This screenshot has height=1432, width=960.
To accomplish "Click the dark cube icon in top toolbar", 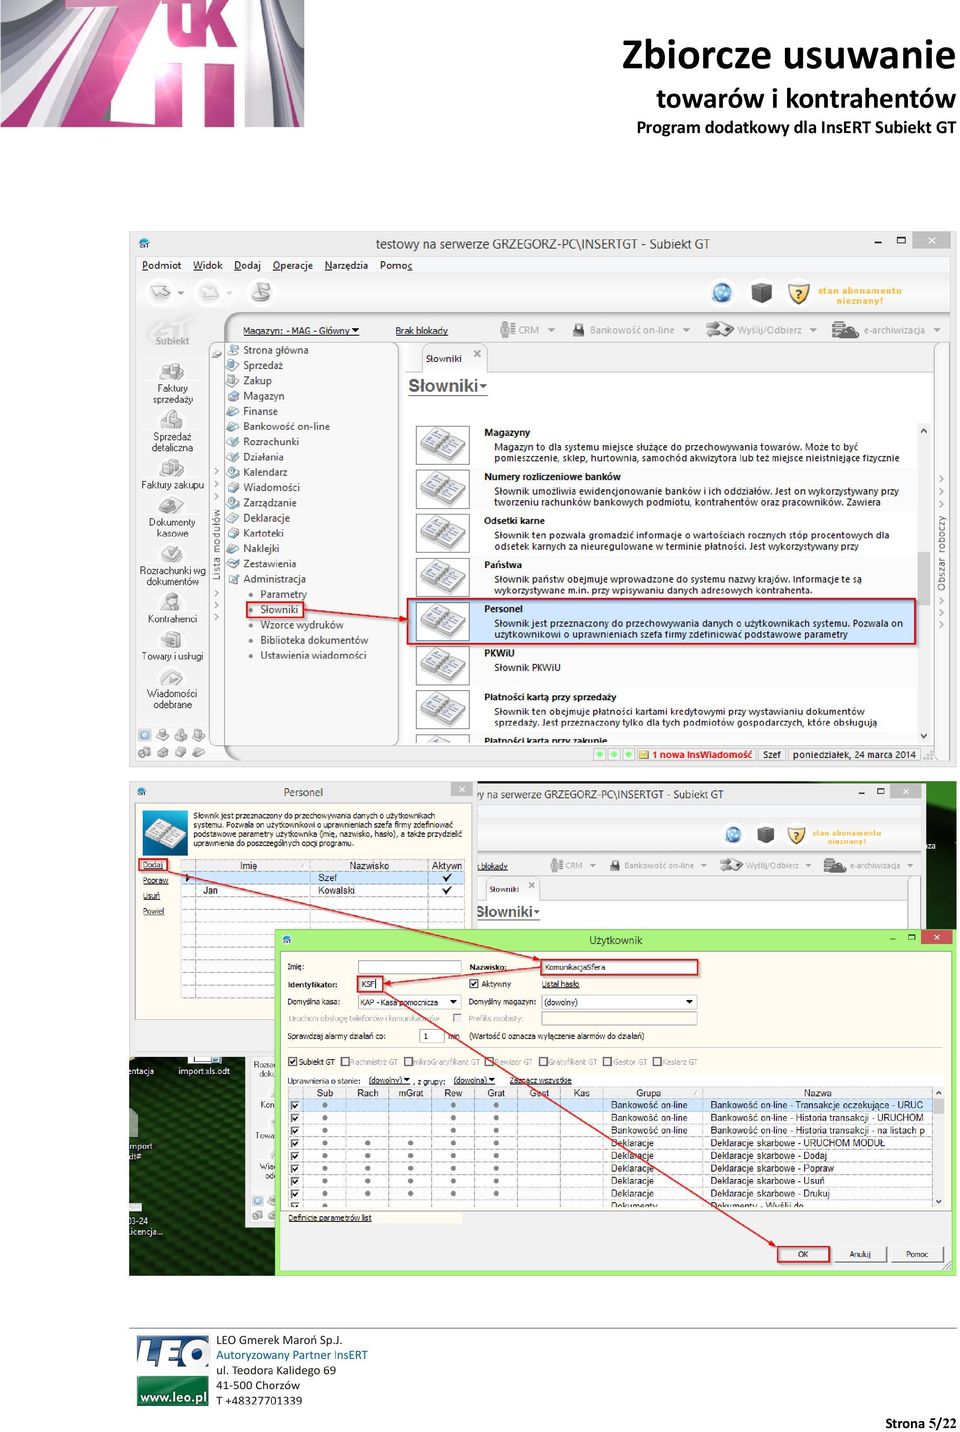I will (x=762, y=292).
